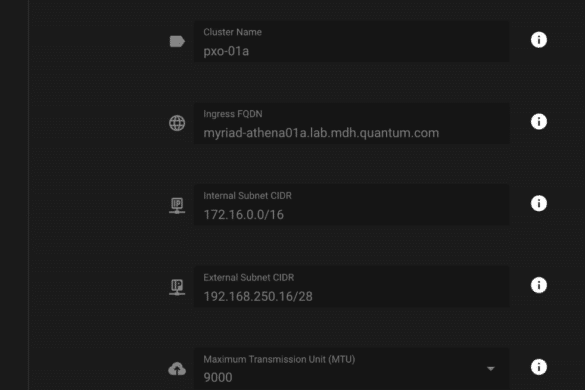This screenshot has height=390, width=585.
Task: Select the IP network icon for External Subnet CIDR
Action: tap(177, 287)
